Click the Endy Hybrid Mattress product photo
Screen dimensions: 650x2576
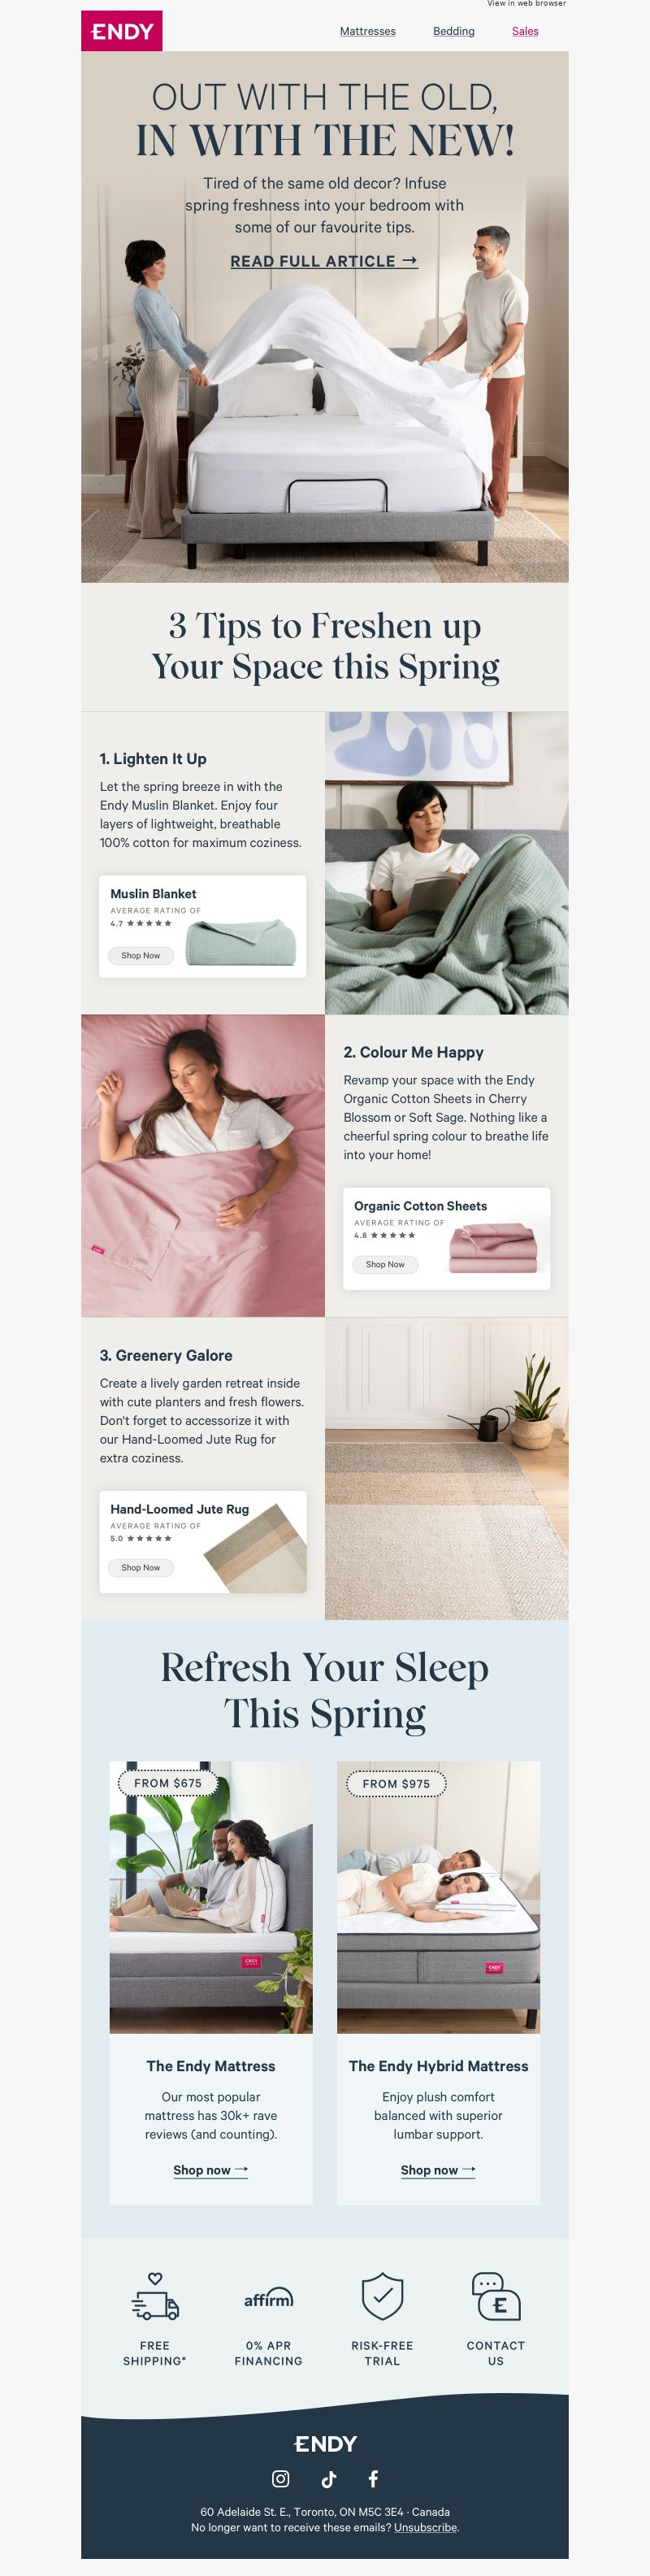pos(438,1897)
